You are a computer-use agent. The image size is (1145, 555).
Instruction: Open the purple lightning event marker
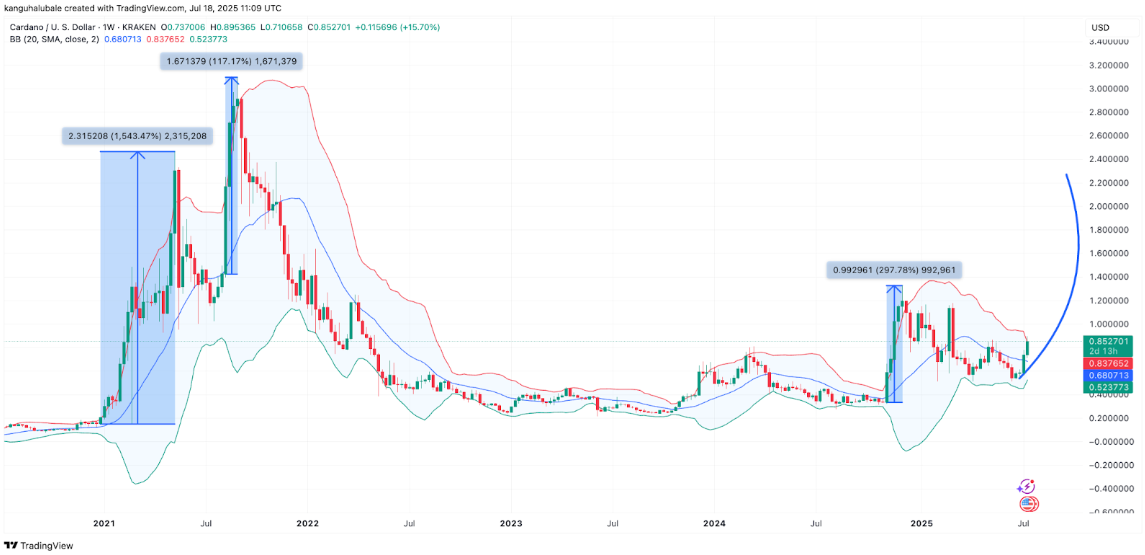coord(1027,486)
